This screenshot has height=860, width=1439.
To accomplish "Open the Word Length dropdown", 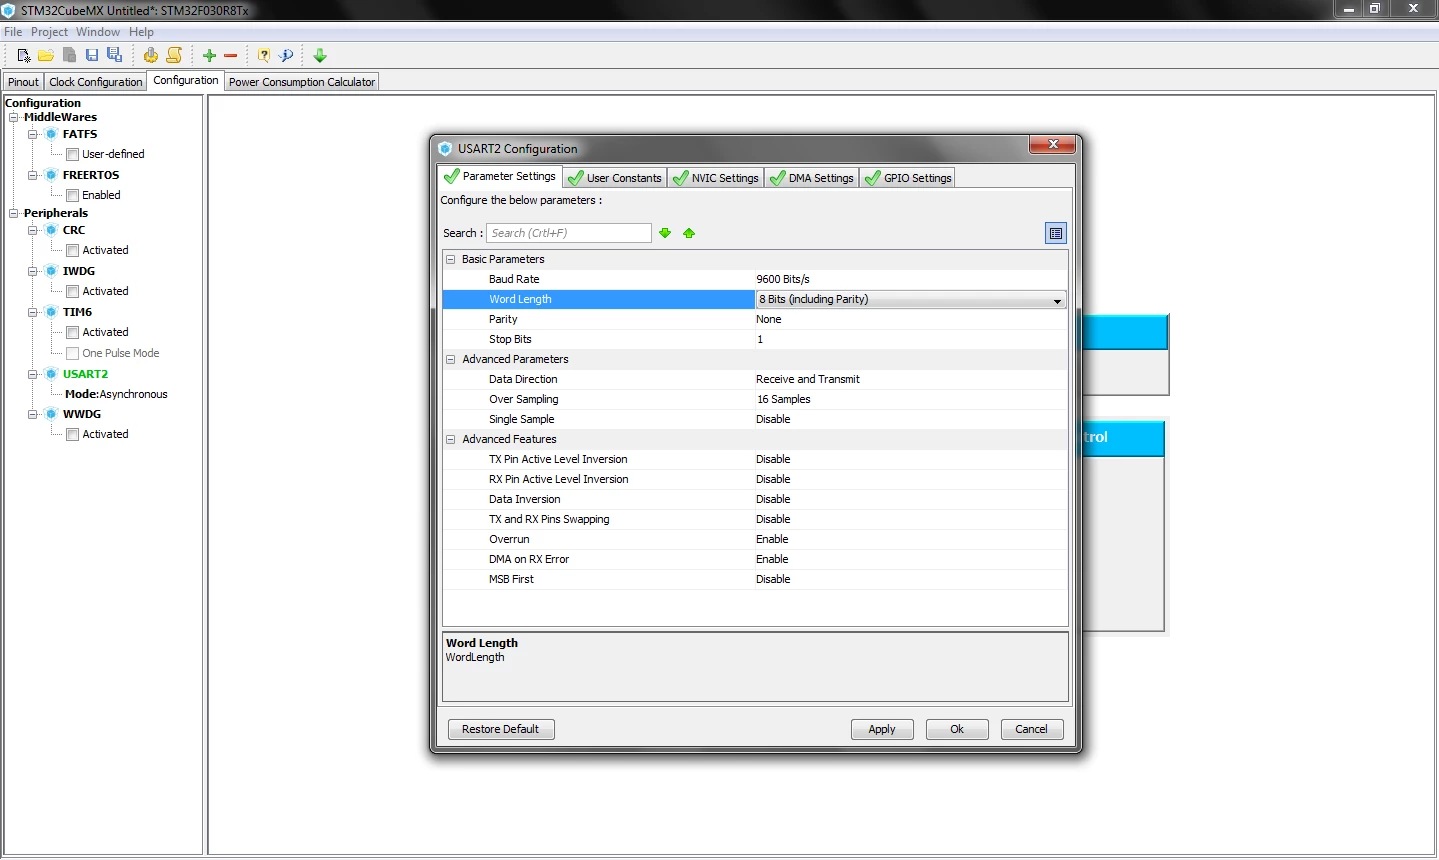I will (x=910, y=299).
